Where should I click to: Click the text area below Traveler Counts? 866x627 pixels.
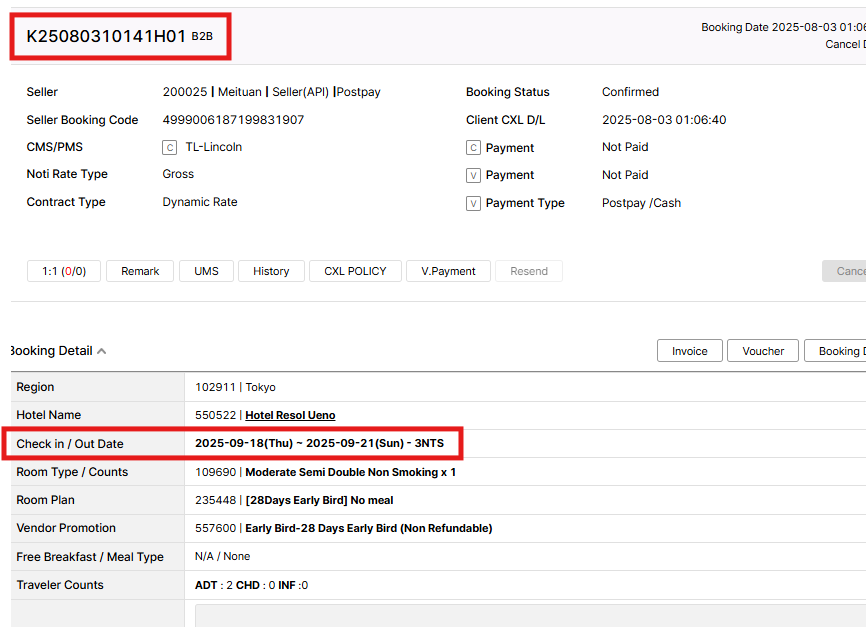(x=530, y=614)
